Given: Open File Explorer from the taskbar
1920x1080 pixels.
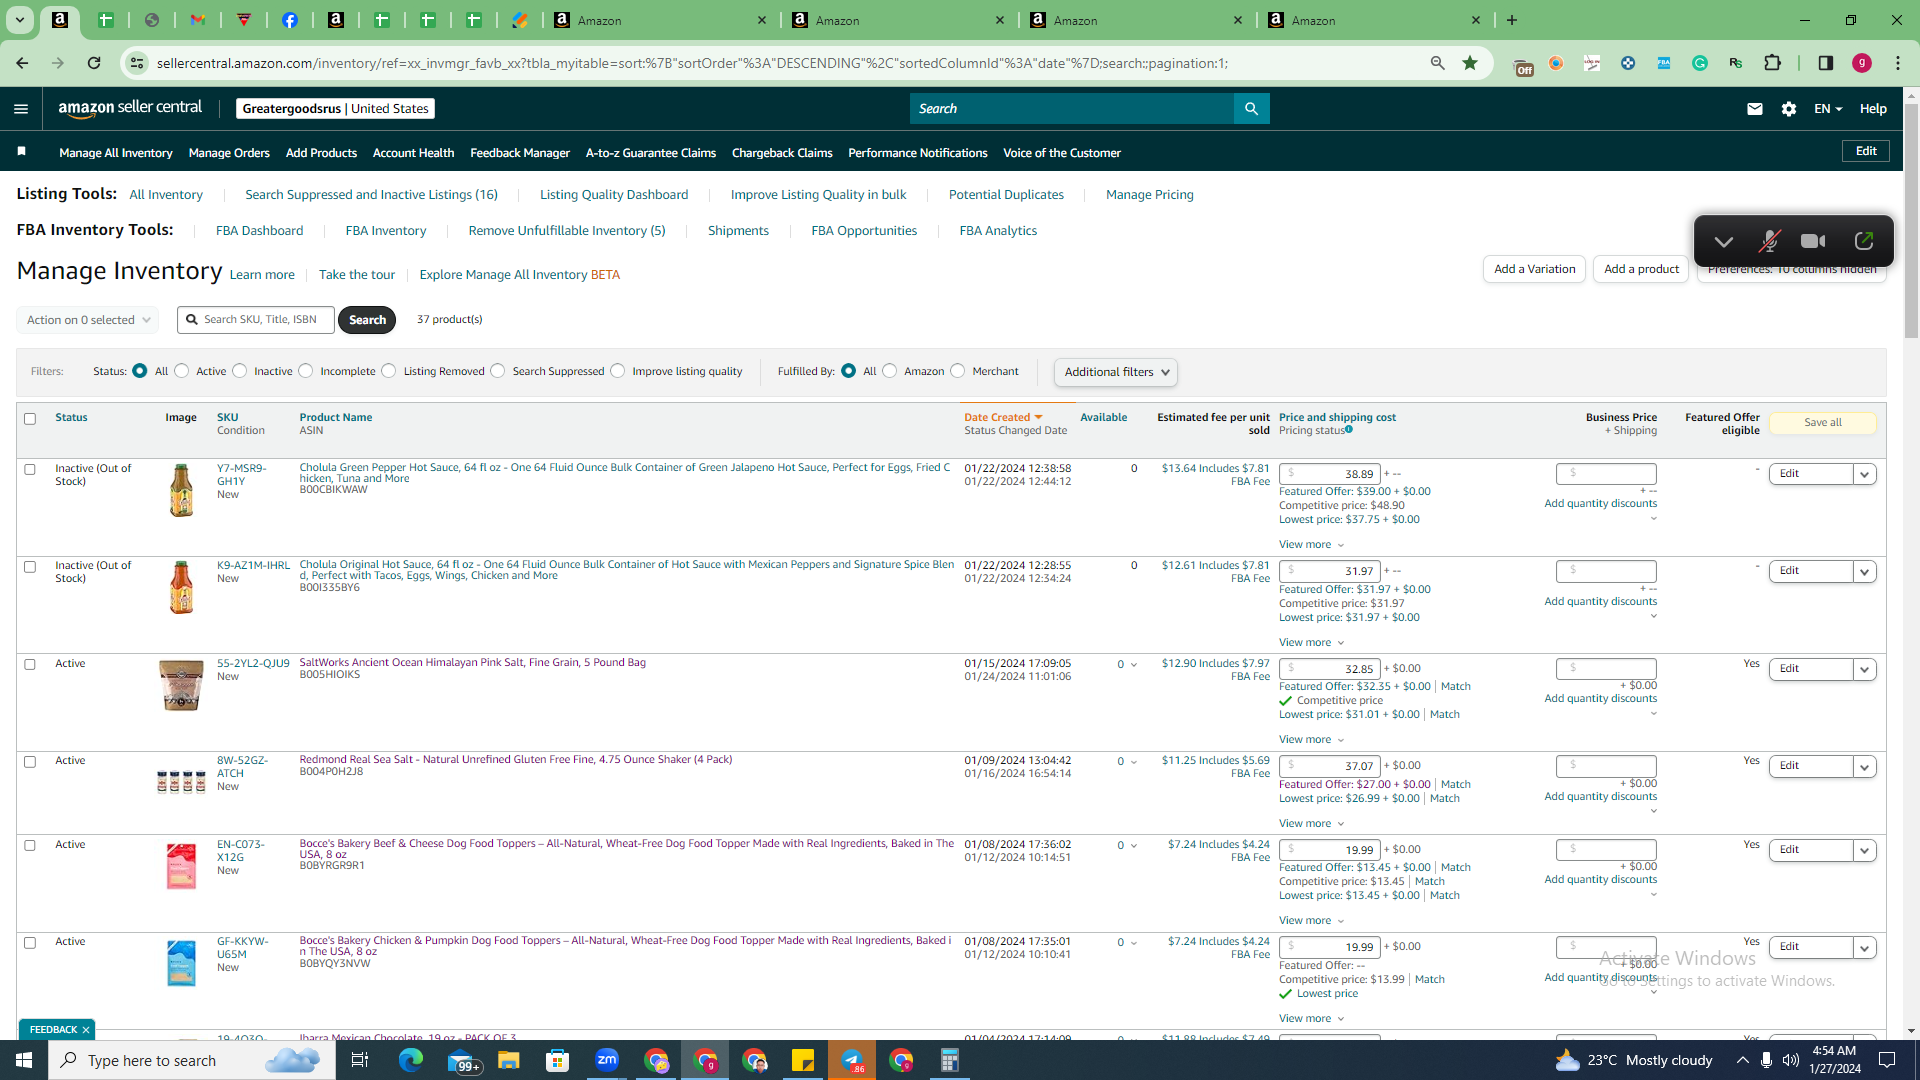Looking at the screenshot, I should click(x=509, y=1060).
